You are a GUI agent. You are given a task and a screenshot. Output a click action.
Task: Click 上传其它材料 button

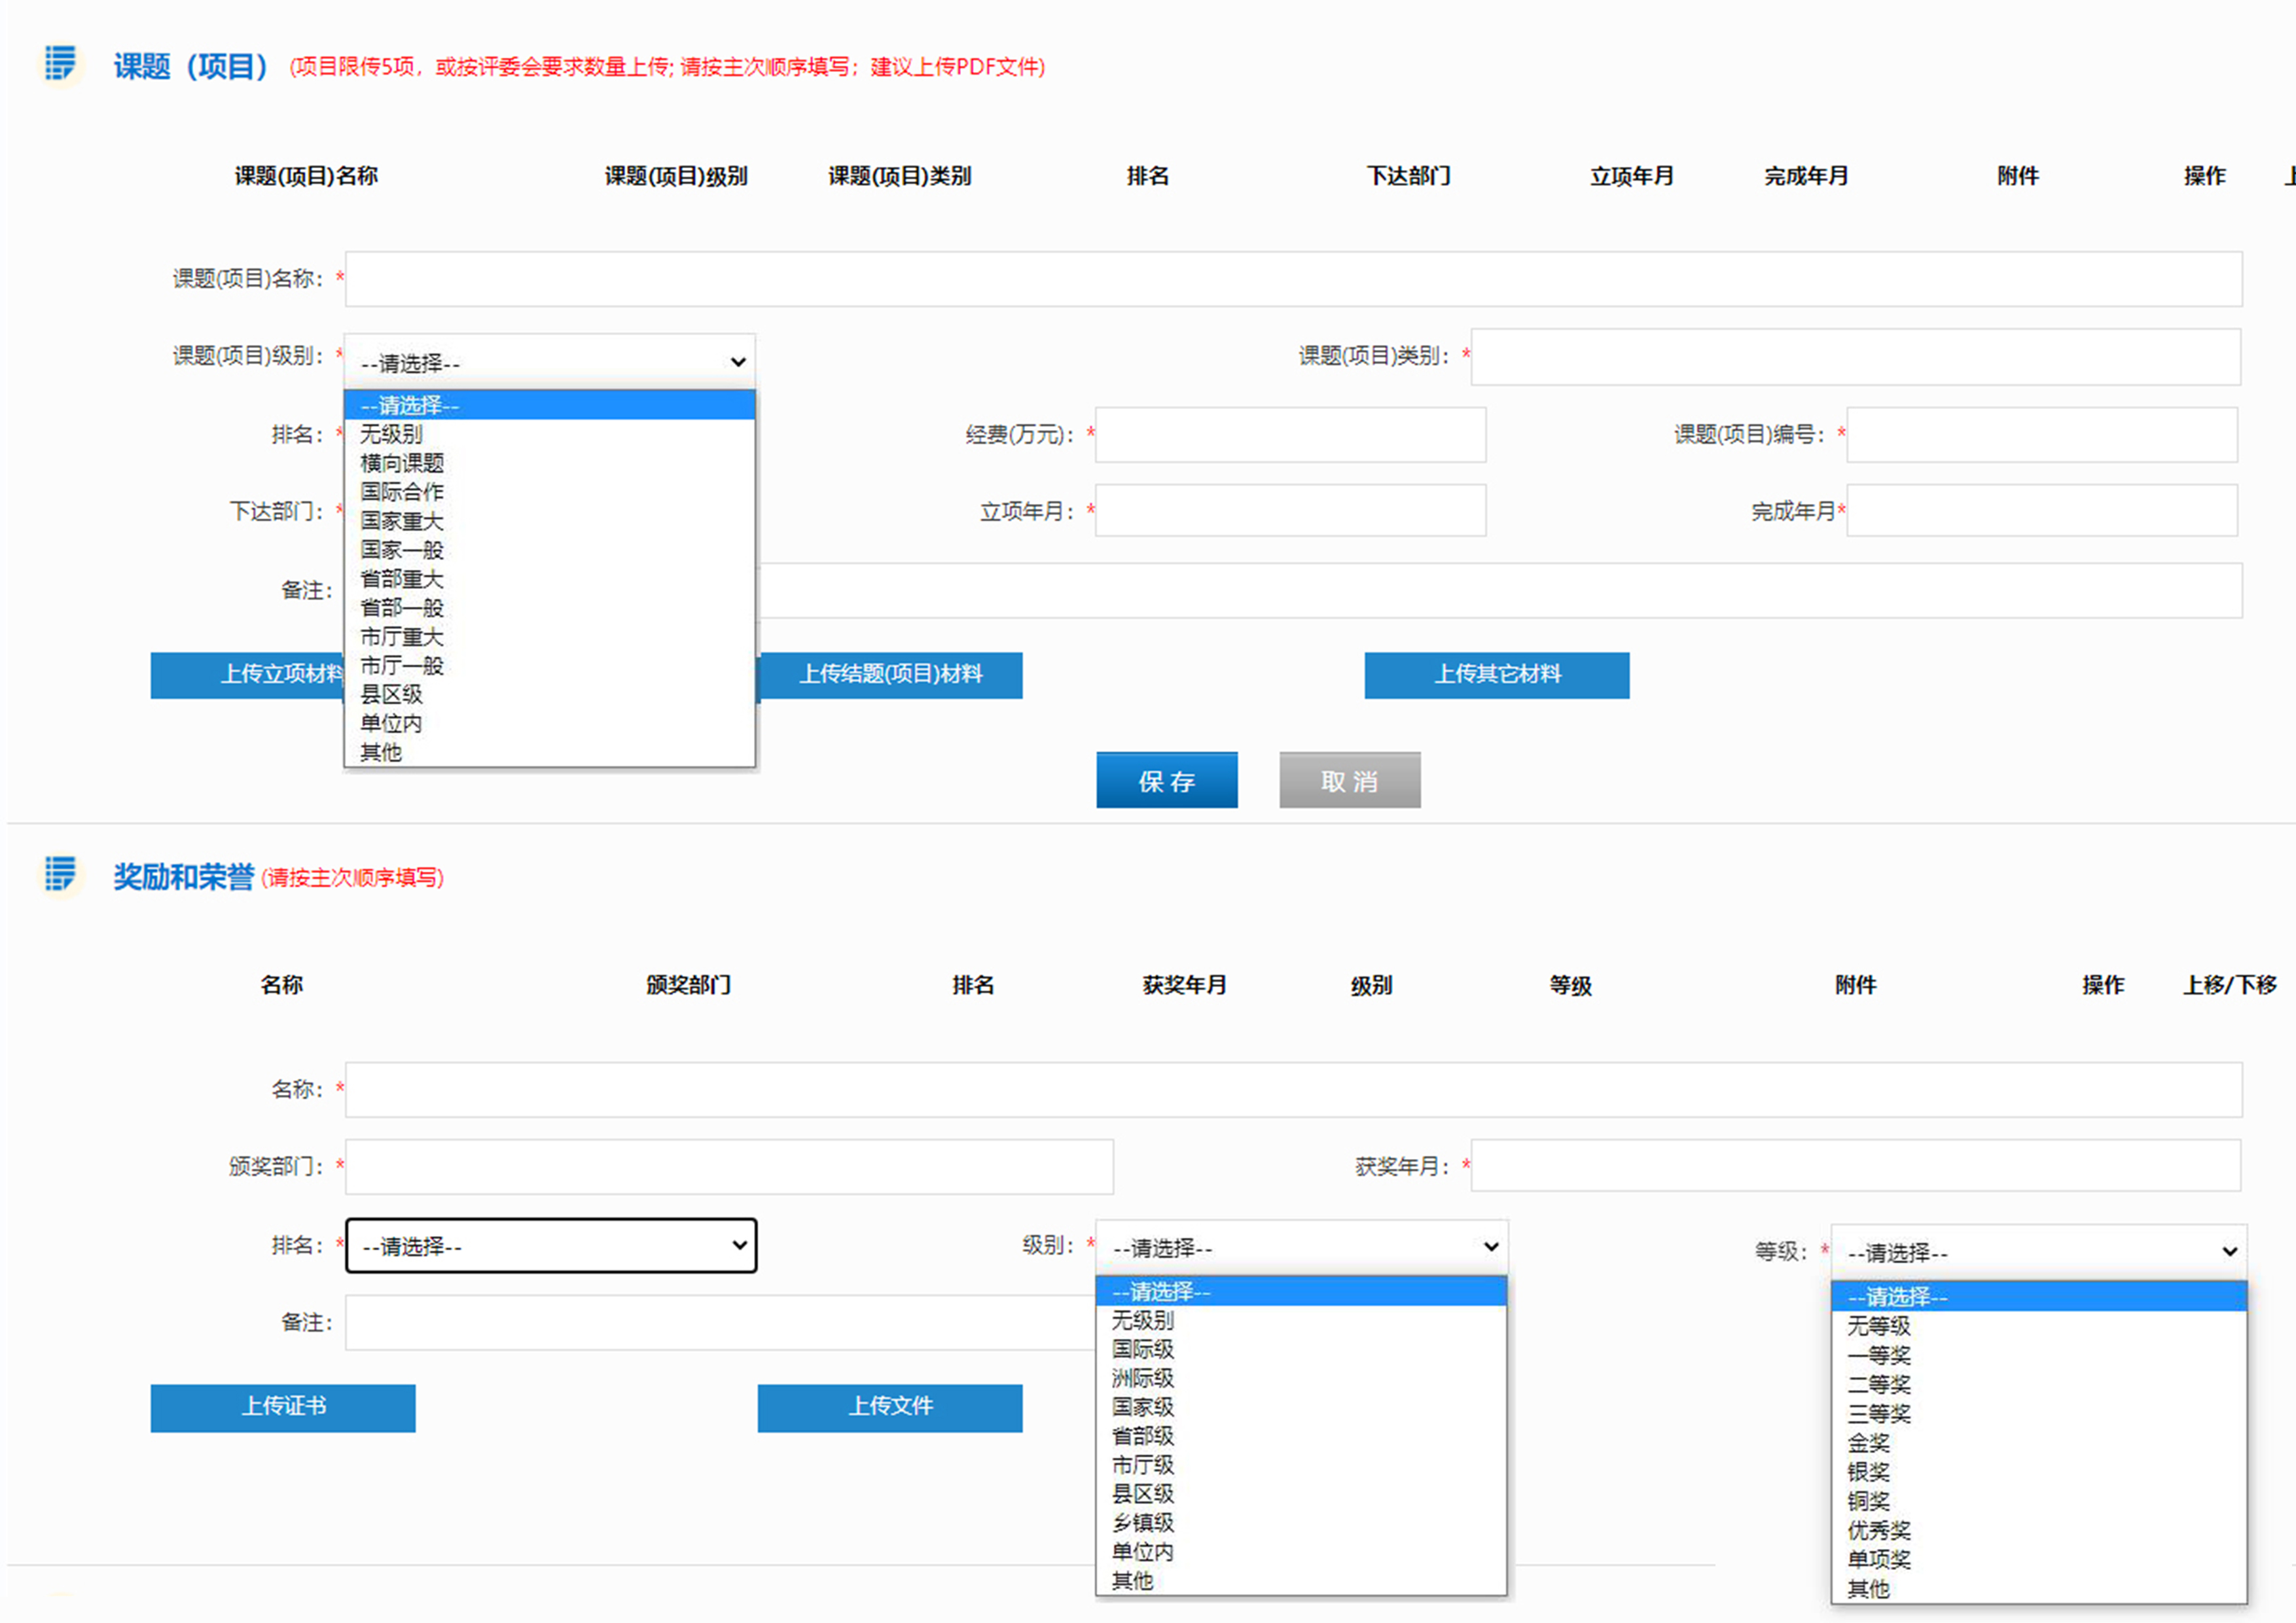click(1496, 675)
